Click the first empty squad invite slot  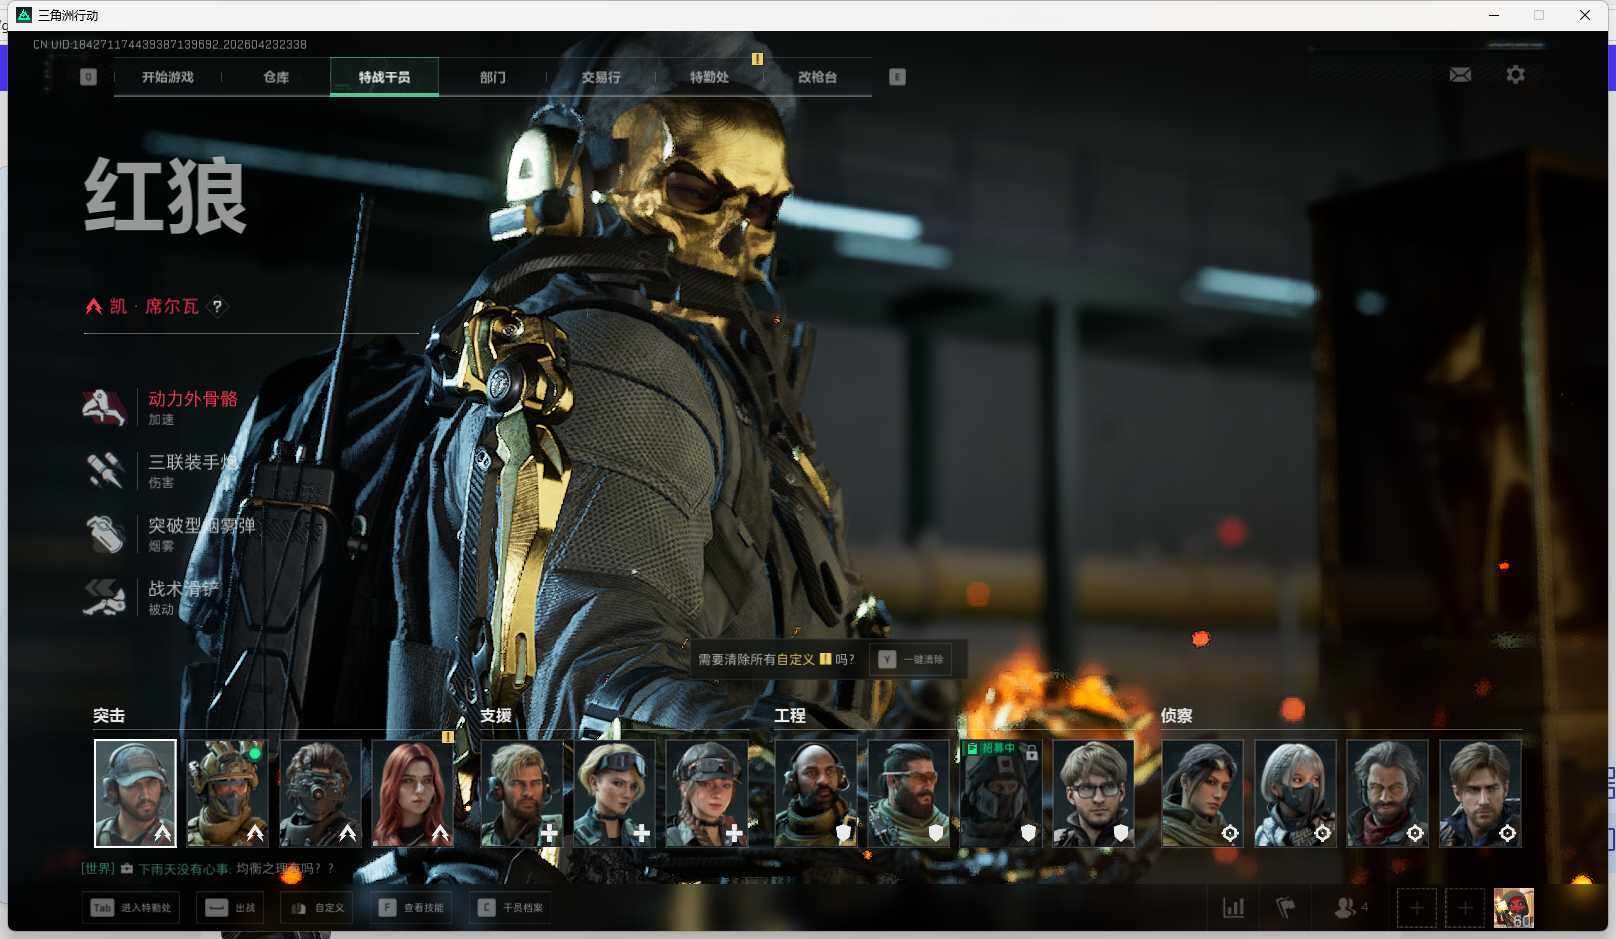tap(1416, 908)
